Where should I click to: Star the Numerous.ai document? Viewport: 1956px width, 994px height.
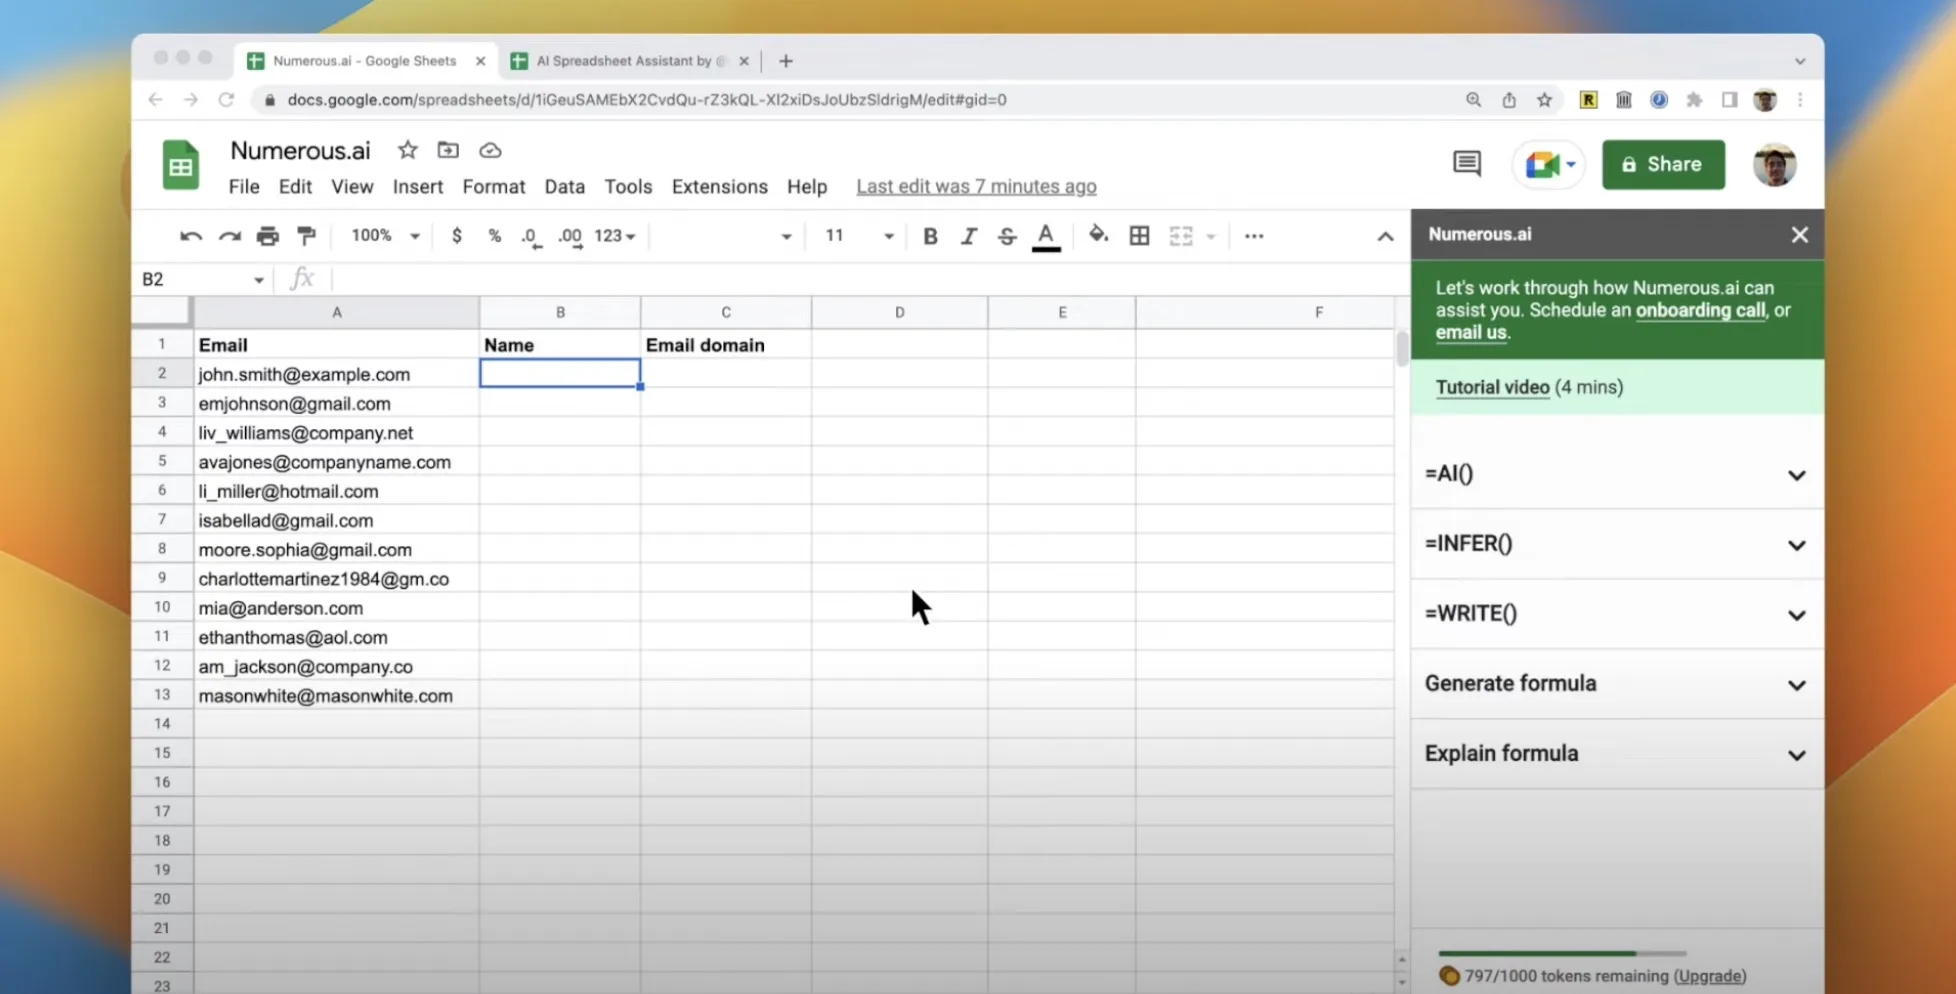(x=407, y=150)
